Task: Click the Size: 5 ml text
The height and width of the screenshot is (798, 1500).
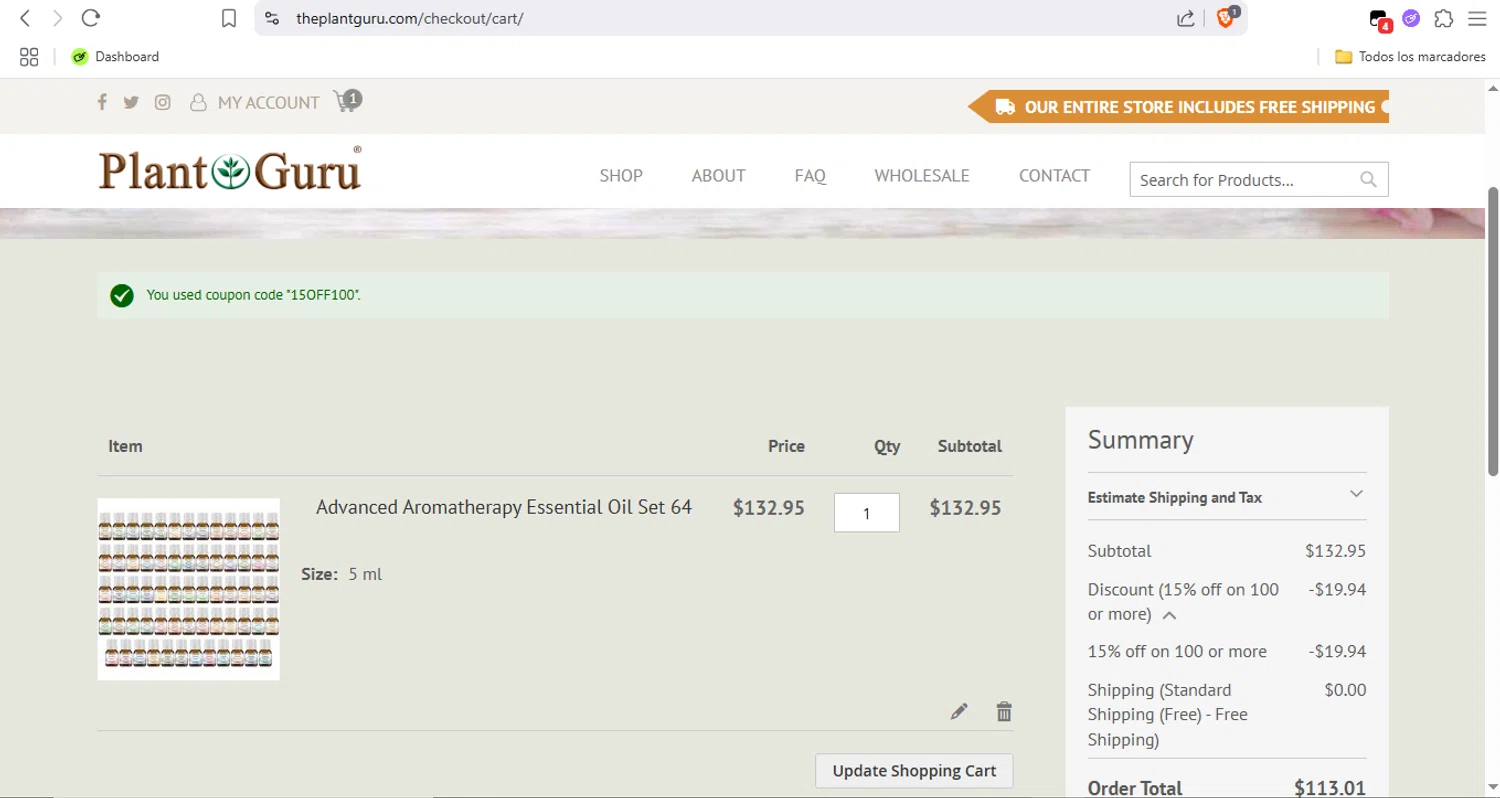Action: click(x=341, y=574)
